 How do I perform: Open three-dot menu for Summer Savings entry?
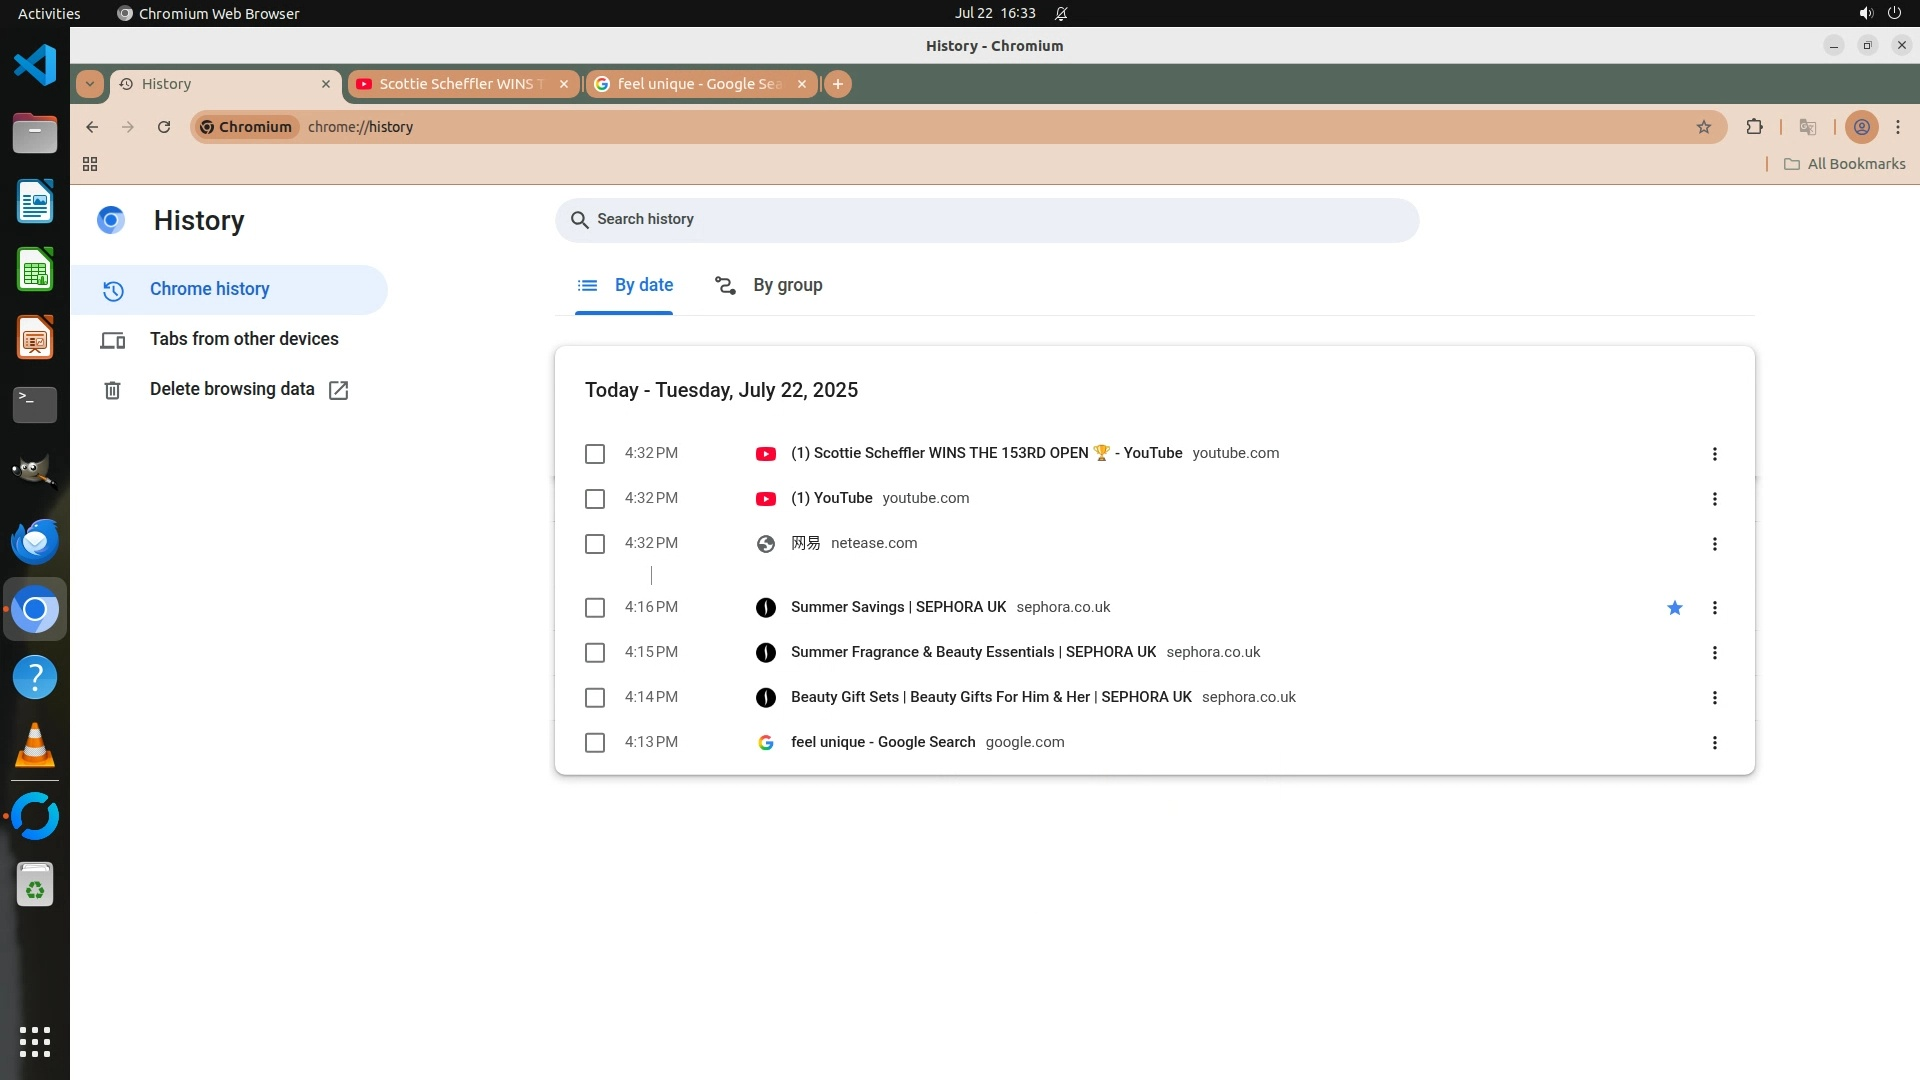[1715, 608]
